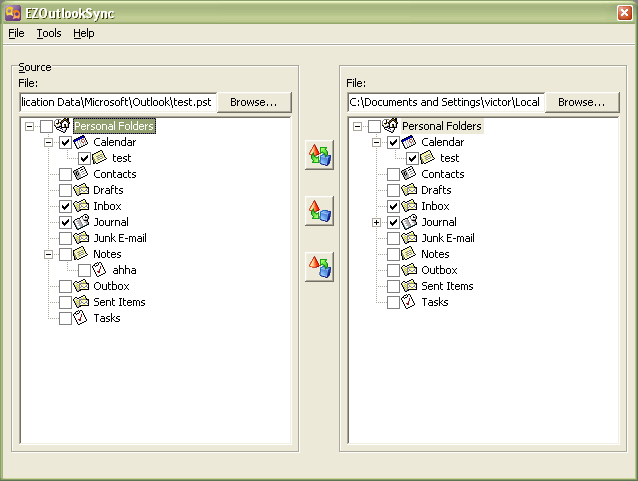
Task: Click the source Drafts folder icon
Action: 81,190
